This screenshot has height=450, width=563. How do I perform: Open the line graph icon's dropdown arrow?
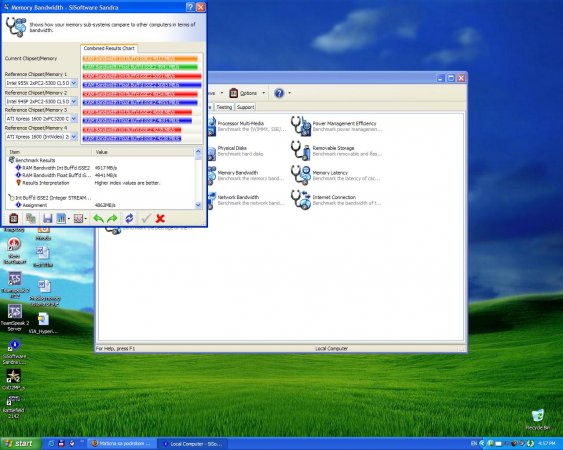pos(85,218)
